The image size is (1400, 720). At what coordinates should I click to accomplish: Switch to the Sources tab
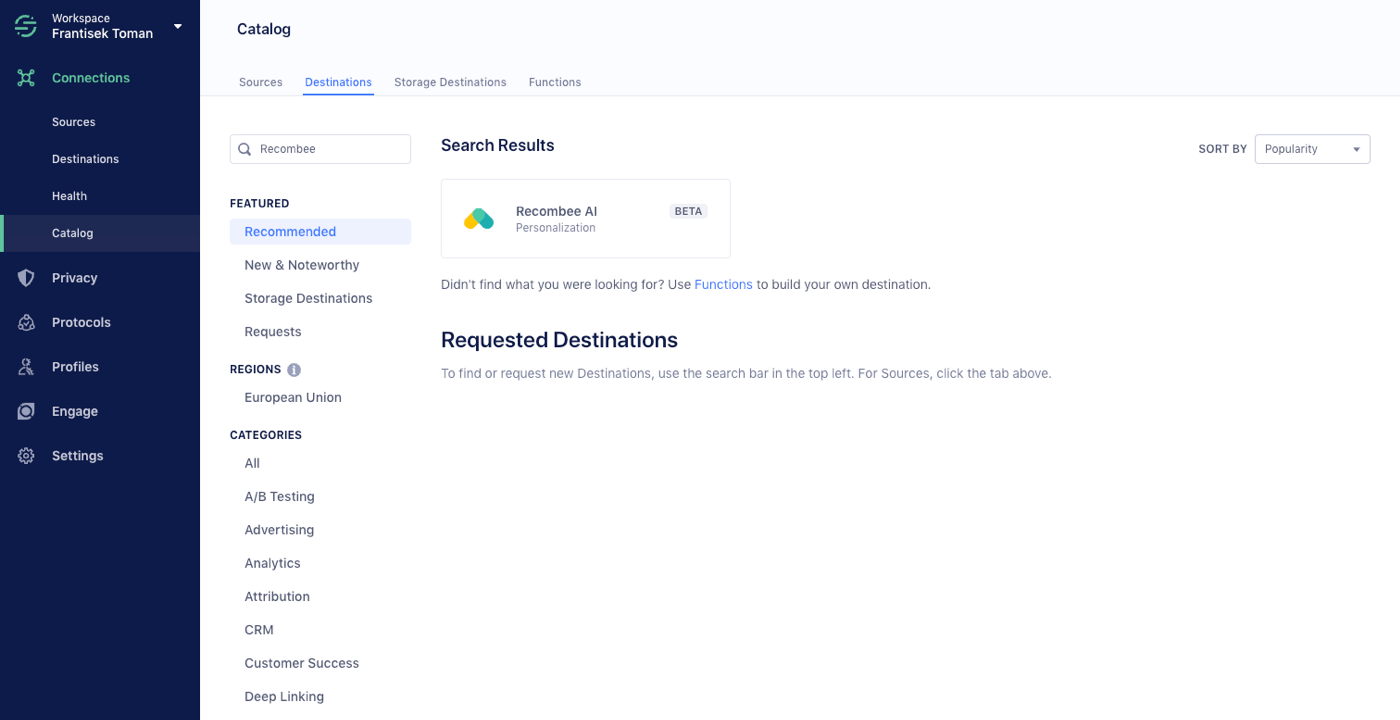(261, 82)
